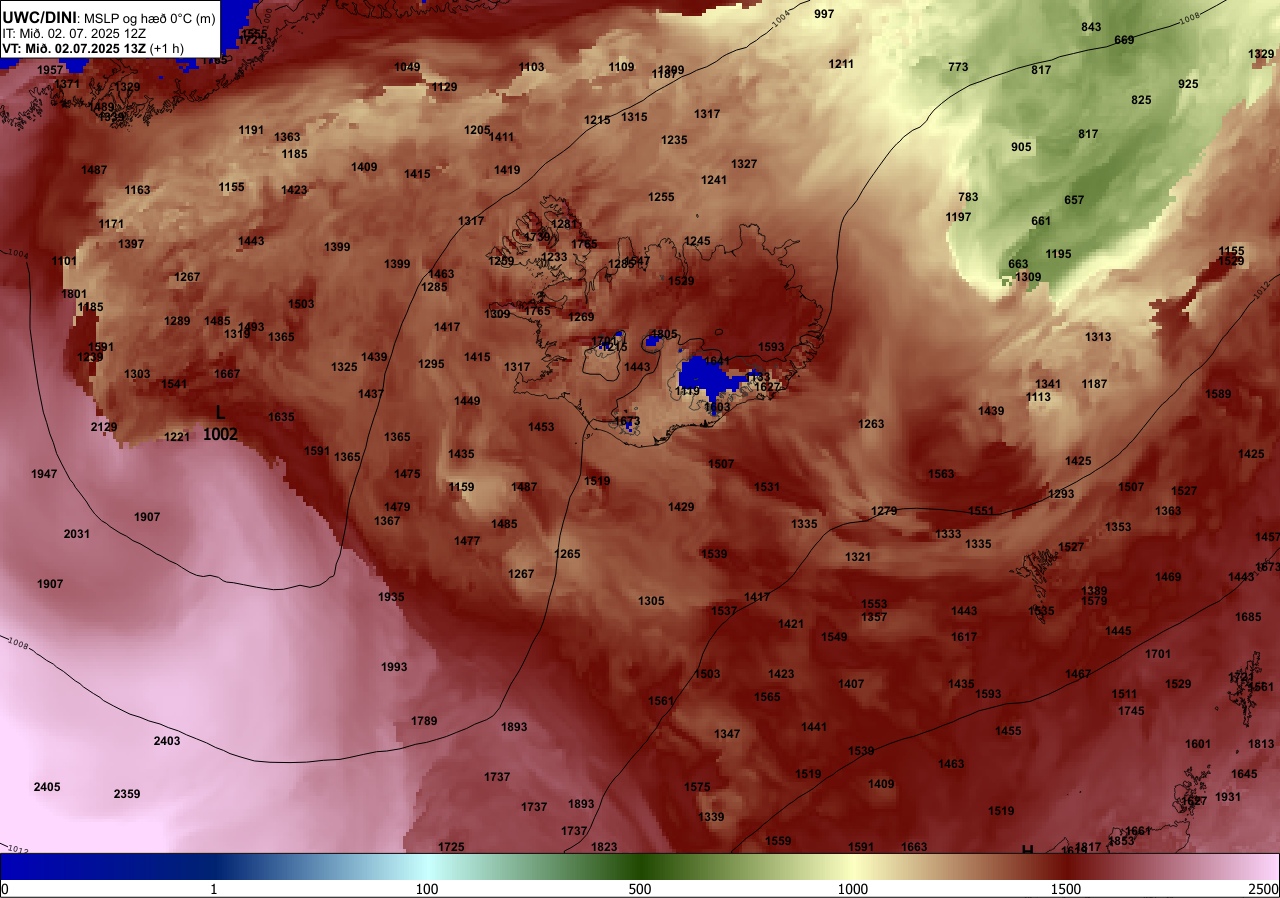
Task: Select the value '1551'
Action: [x=981, y=511]
